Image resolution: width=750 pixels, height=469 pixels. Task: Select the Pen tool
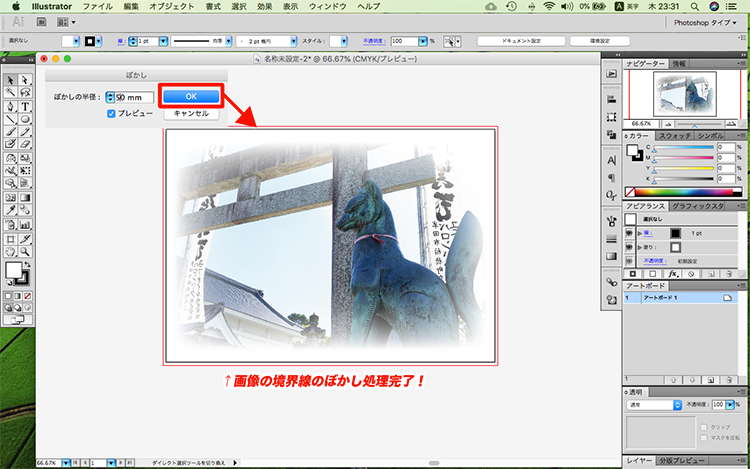[x=10, y=105]
